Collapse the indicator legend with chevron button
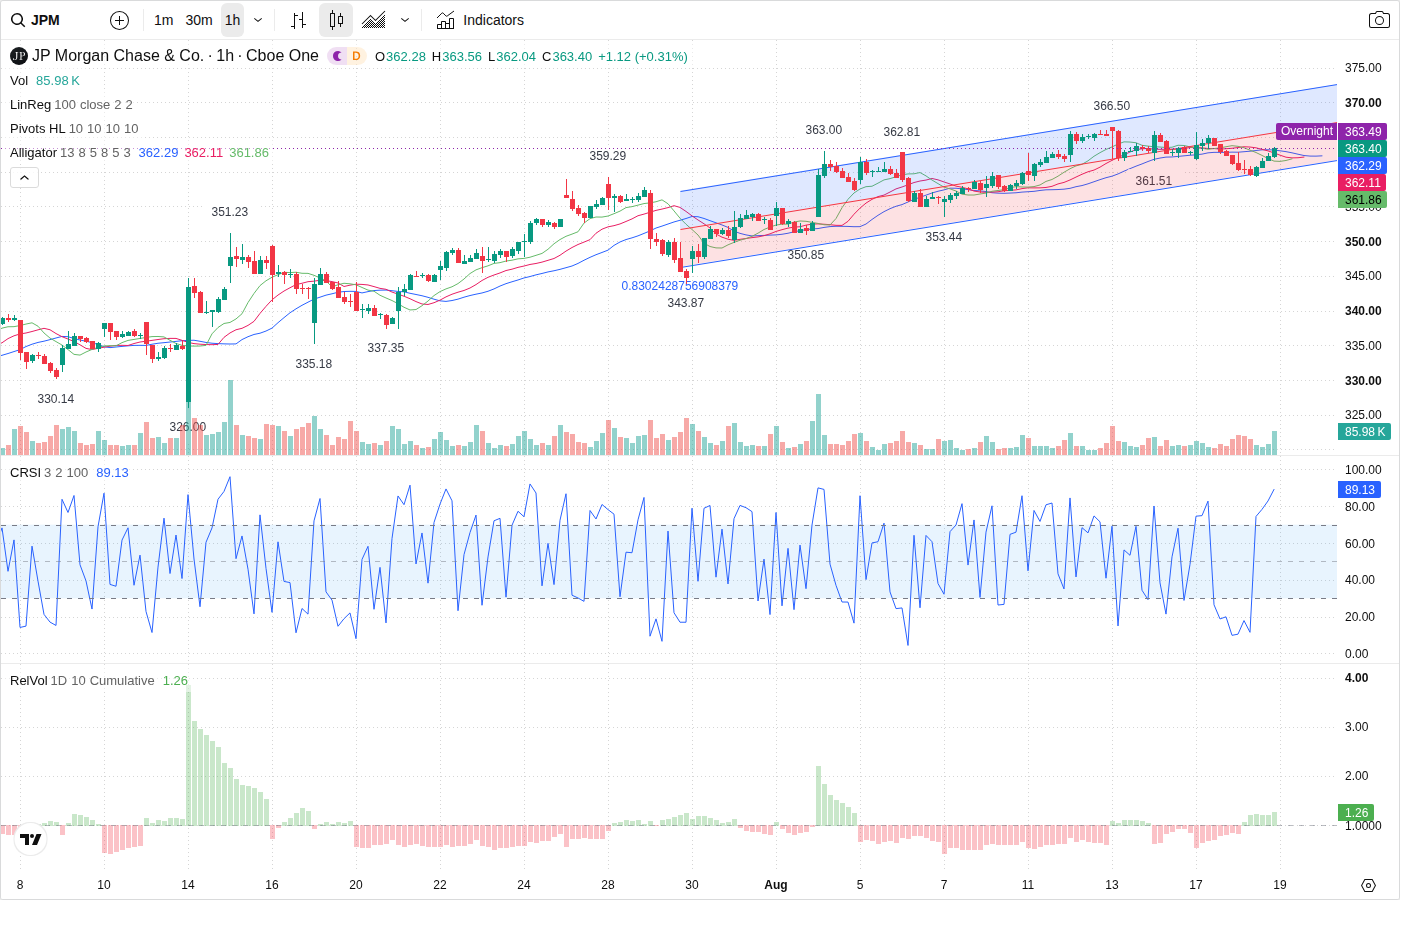Screen dimensions: 1420x950 [x=25, y=177]
